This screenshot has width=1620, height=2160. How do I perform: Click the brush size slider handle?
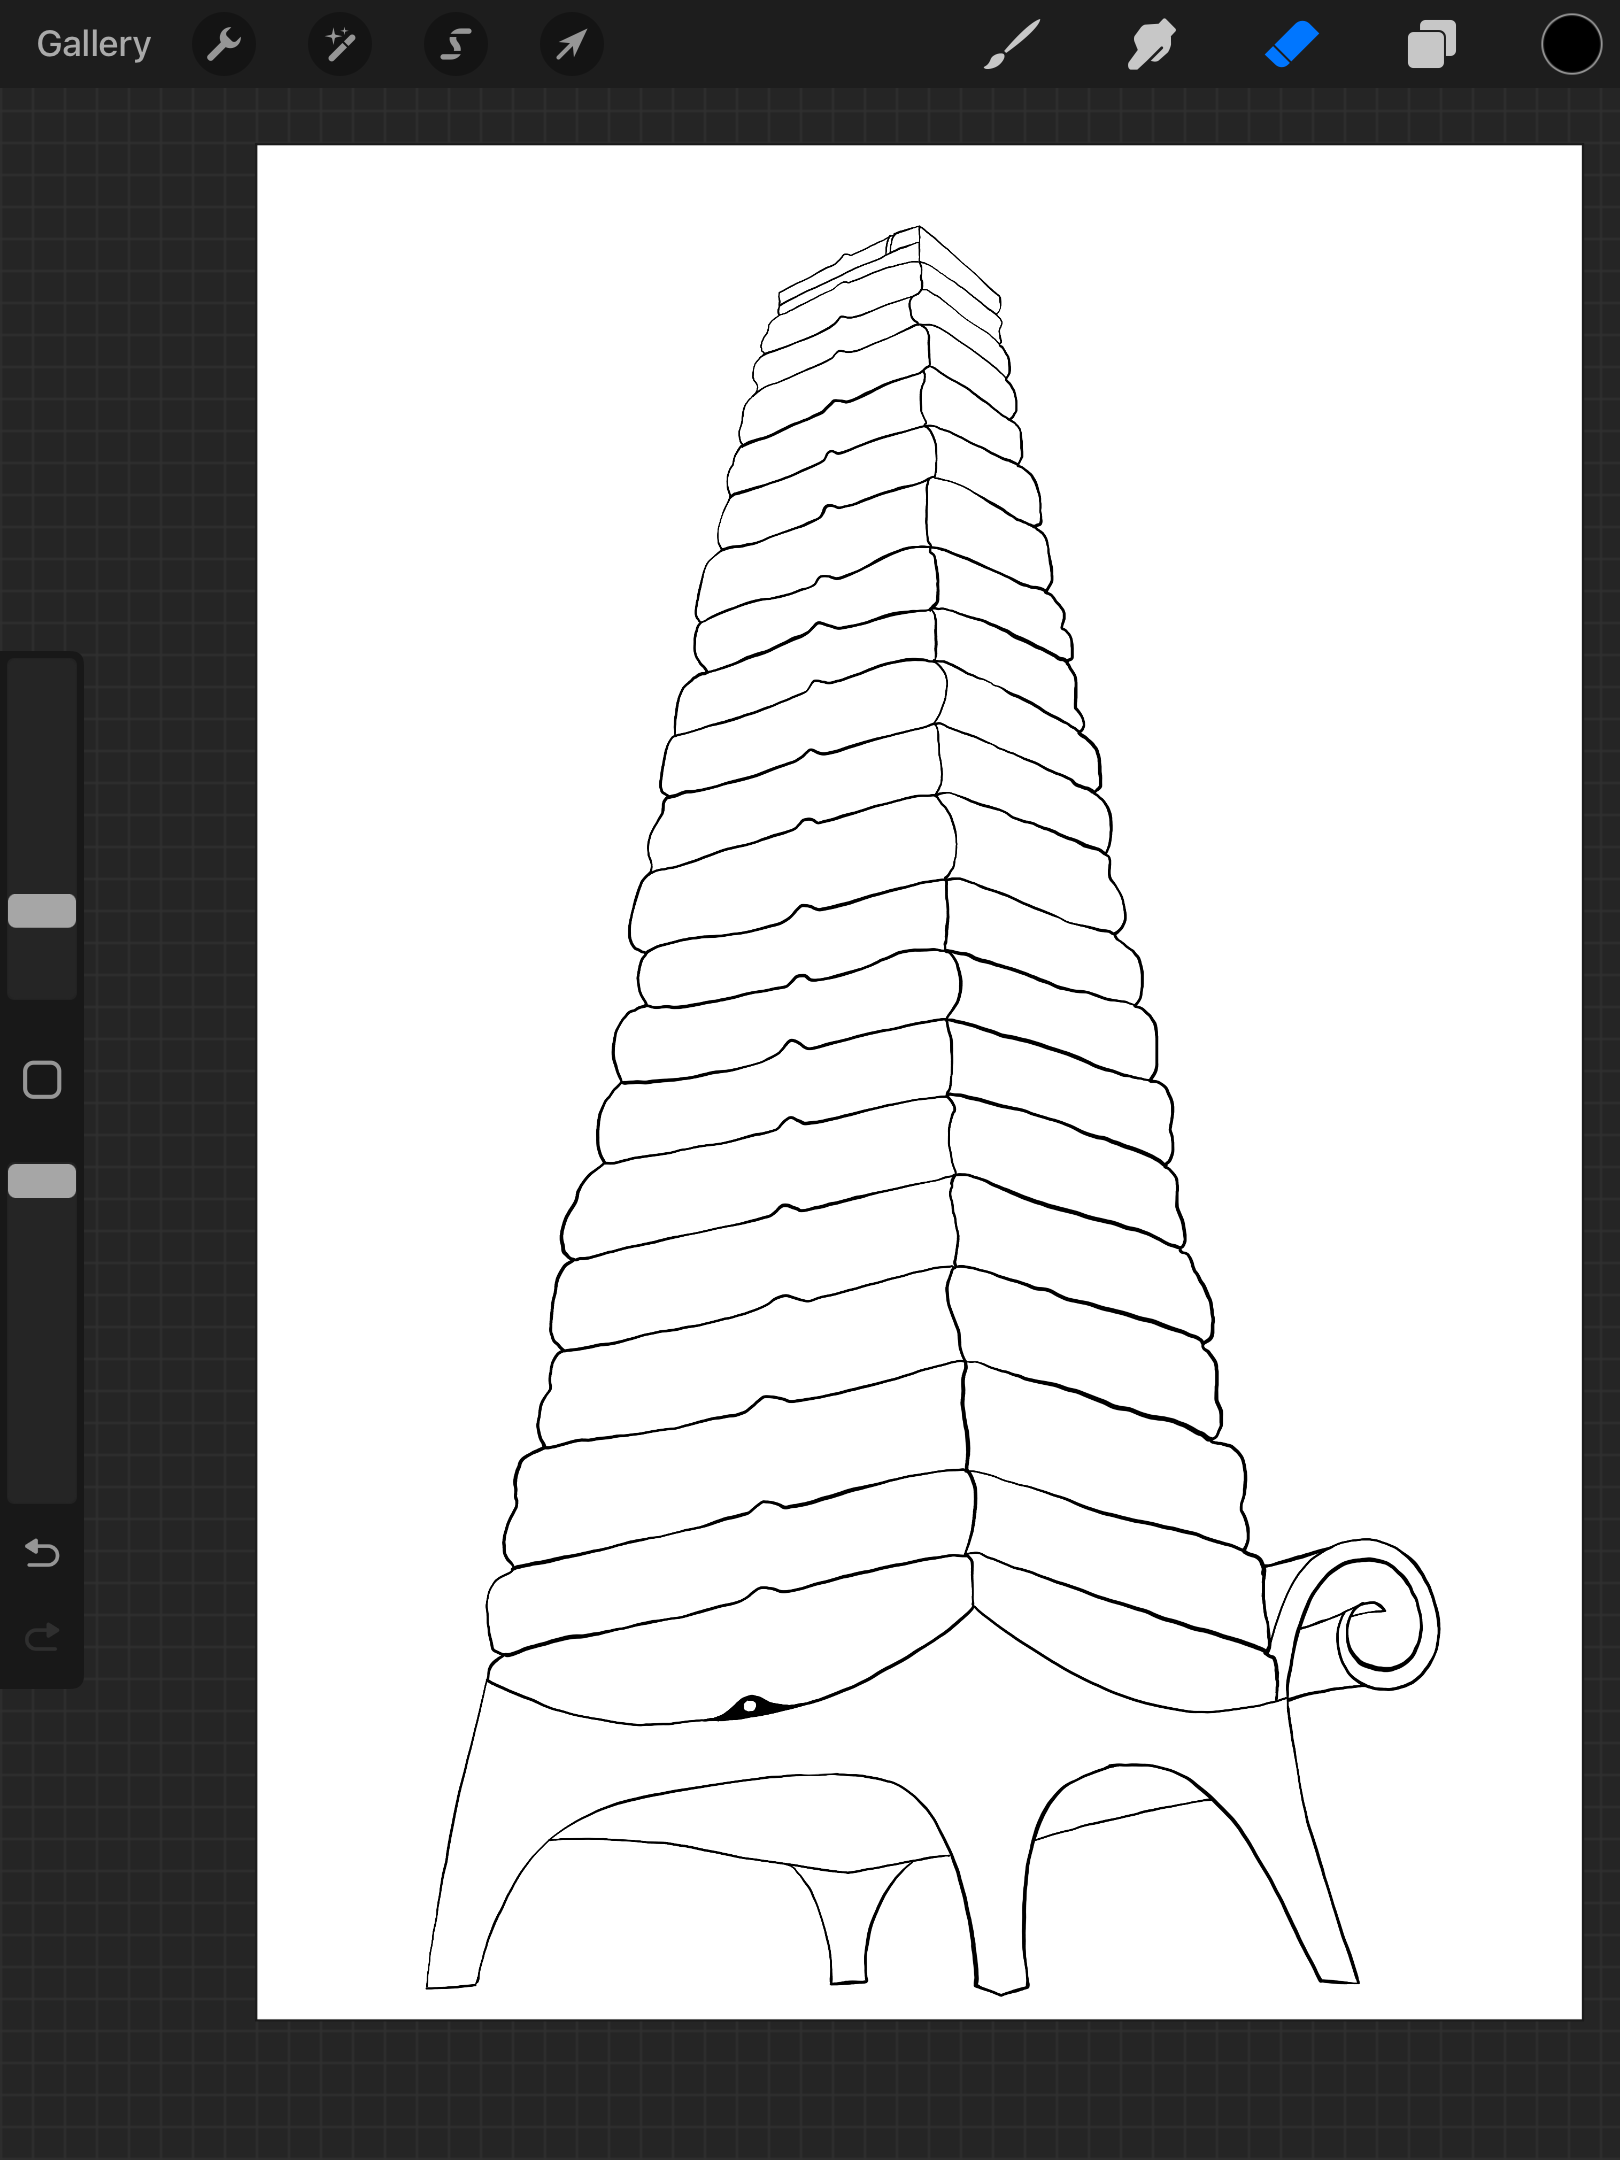(x=42, y=911)
